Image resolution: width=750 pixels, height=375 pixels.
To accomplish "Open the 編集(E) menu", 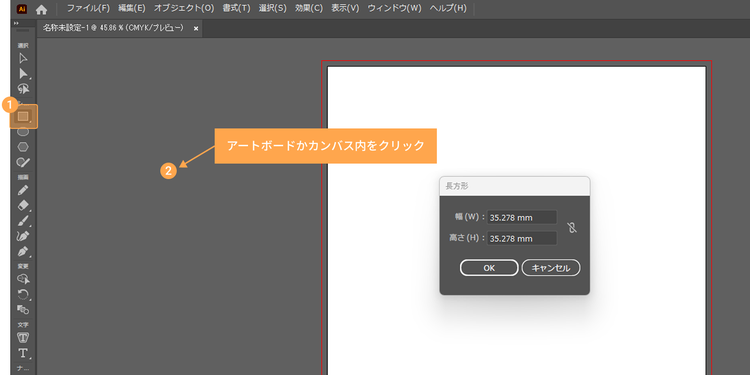I will 132,9.
